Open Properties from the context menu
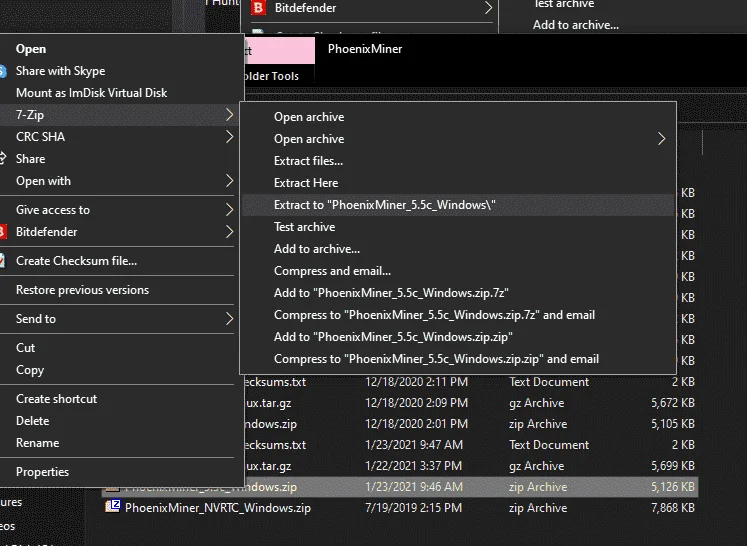Screen dimensions: 747x546 tap(119, 472)
